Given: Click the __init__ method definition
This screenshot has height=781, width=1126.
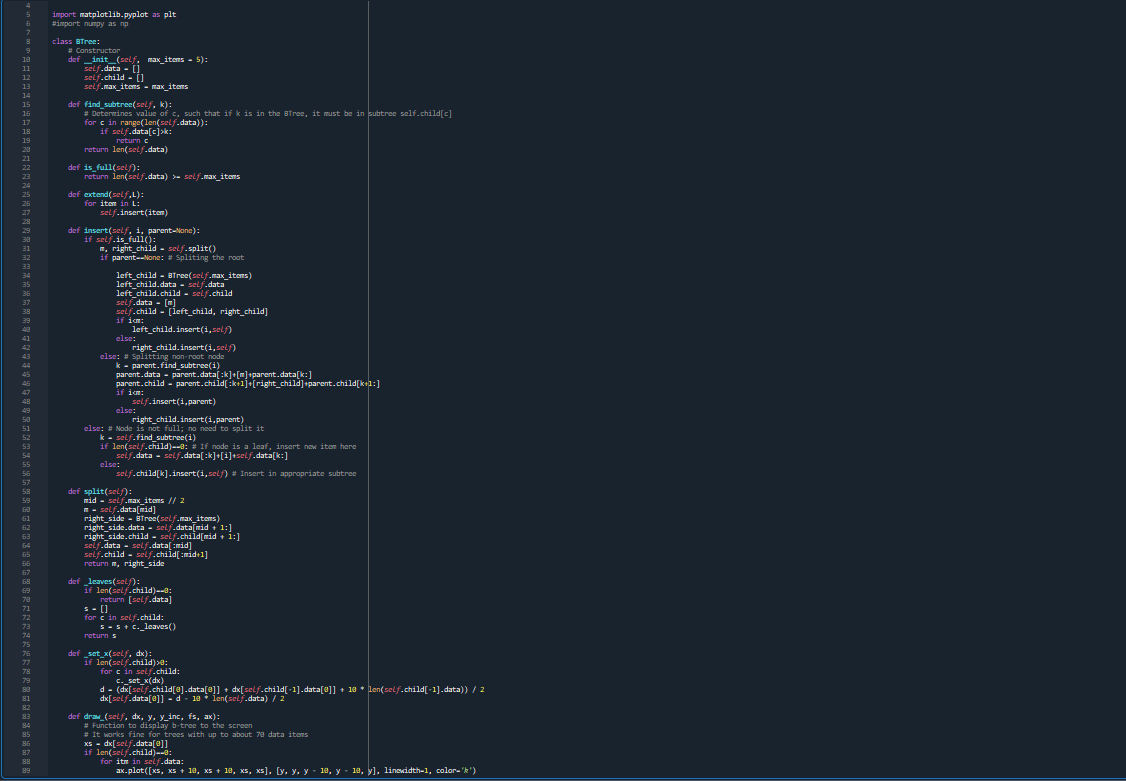Looking at the screenshot, I should click(100, 59).
